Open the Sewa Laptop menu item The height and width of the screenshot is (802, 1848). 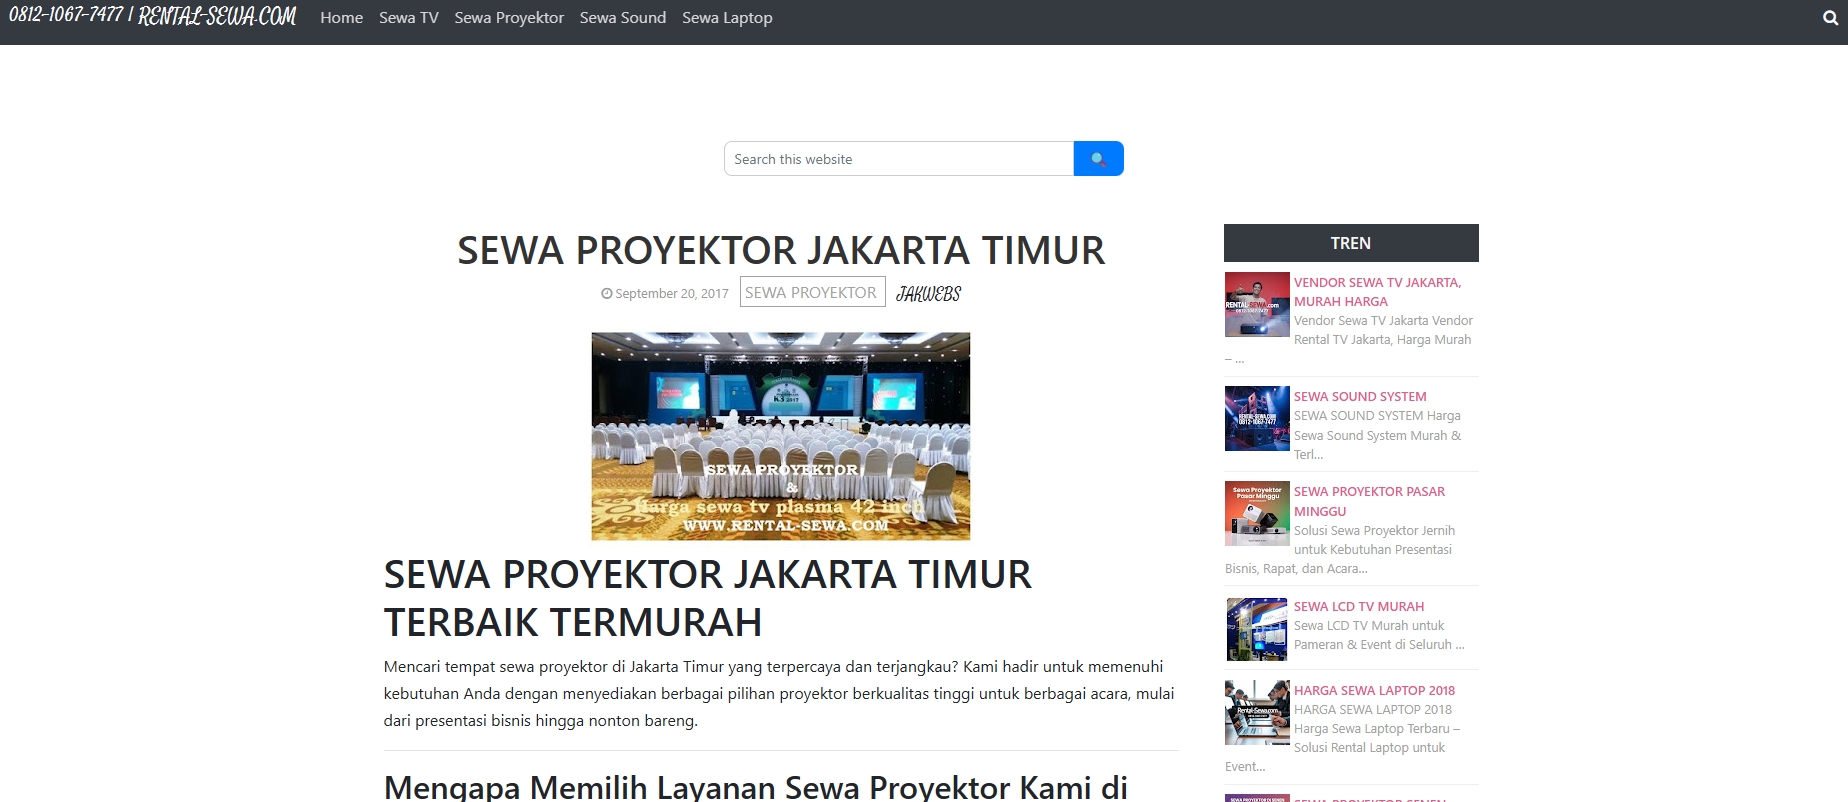tap(727, 18)
